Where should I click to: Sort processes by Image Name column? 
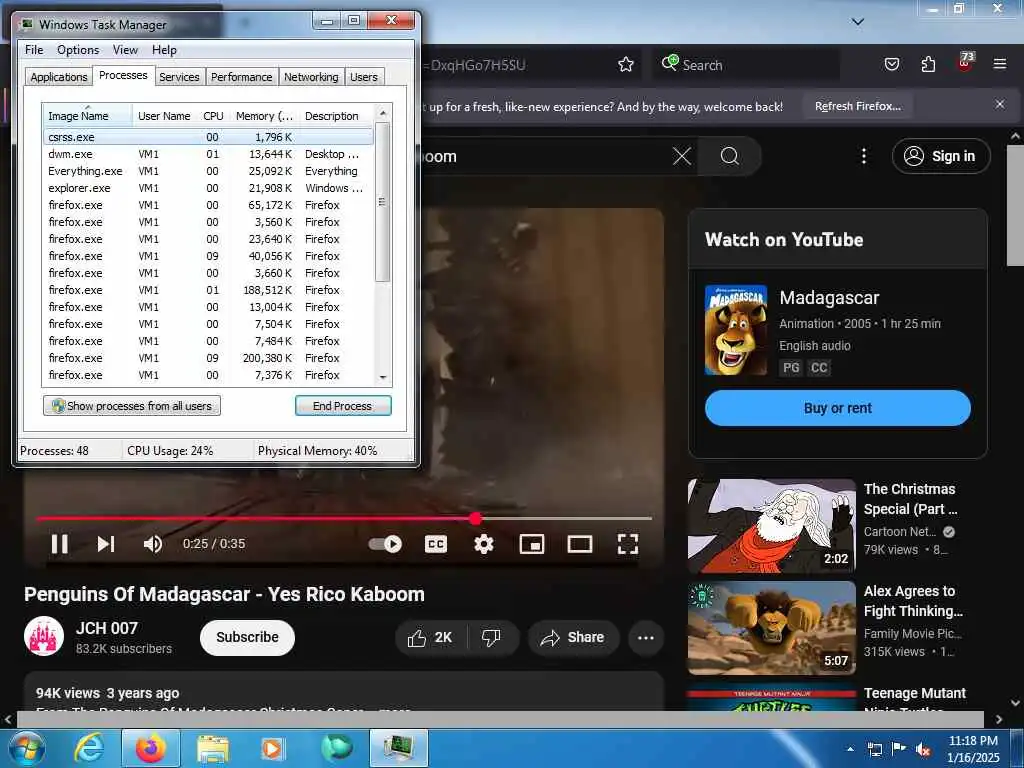click(x=88, y=116)
